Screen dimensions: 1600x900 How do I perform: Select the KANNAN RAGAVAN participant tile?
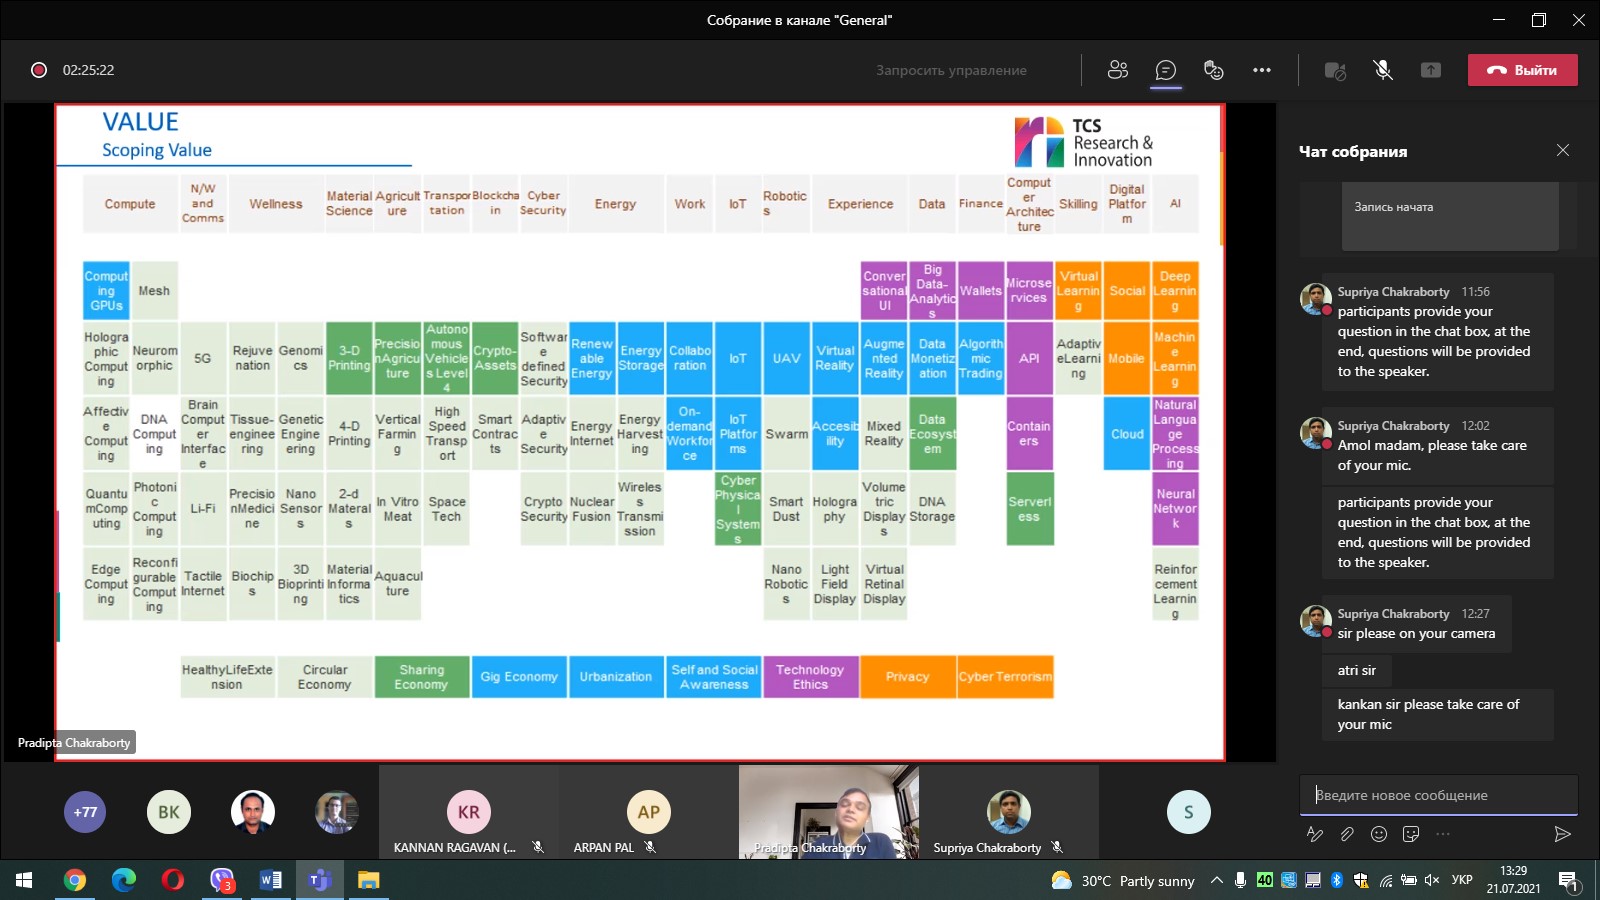click(469, 812)
